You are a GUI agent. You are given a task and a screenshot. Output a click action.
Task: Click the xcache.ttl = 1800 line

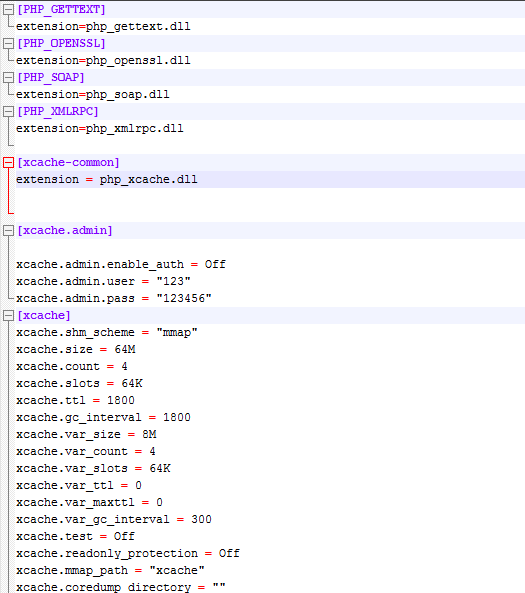click(75, 401)
